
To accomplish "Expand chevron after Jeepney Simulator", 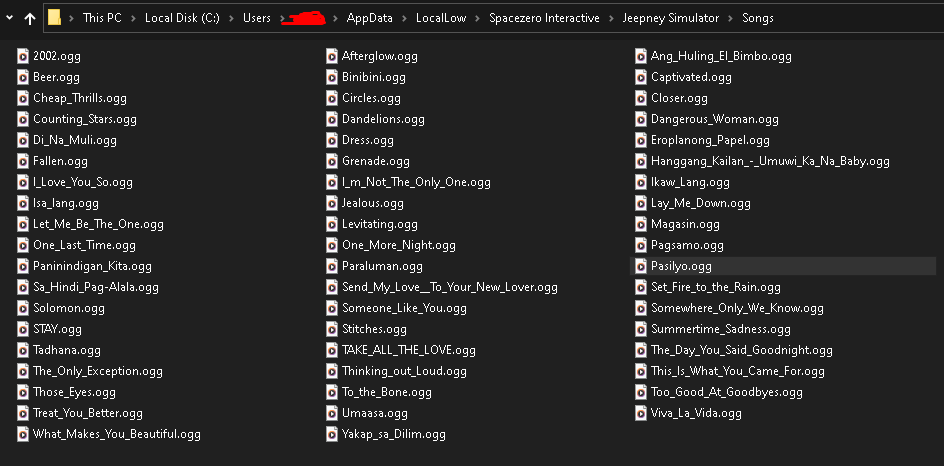I will [731, 19].
